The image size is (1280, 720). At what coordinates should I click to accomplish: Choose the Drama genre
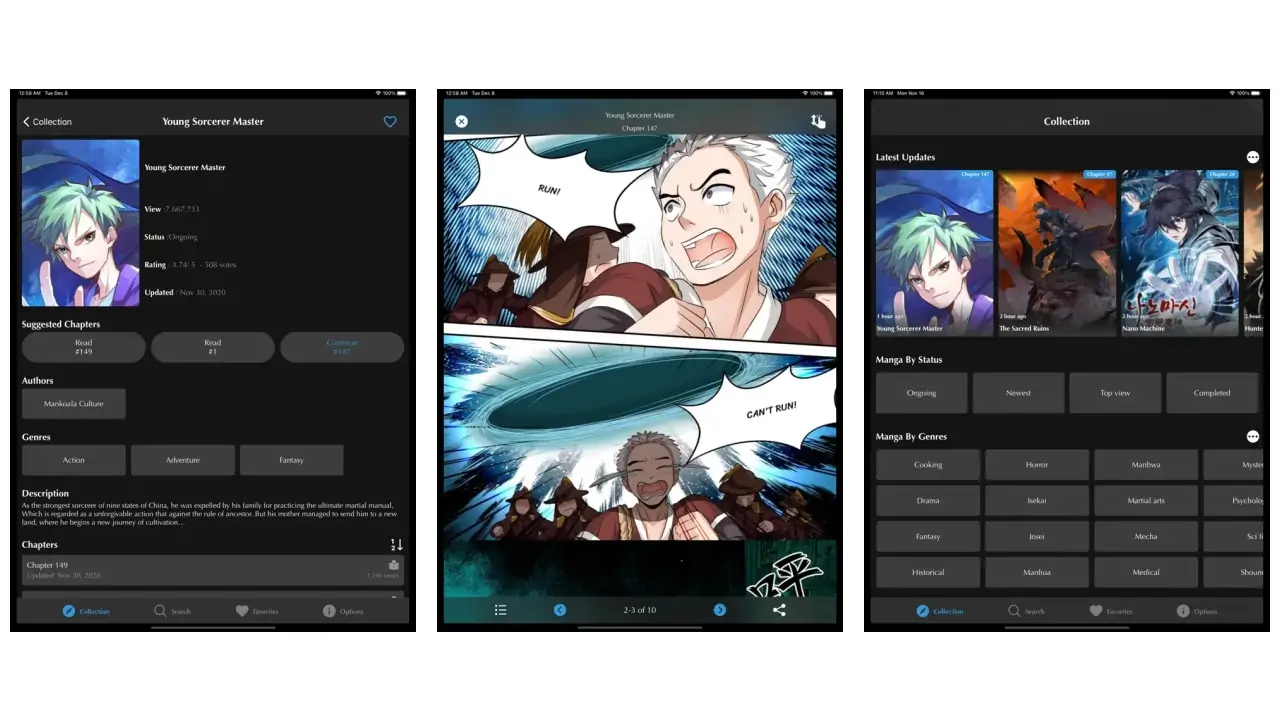[x=928, y=501]
